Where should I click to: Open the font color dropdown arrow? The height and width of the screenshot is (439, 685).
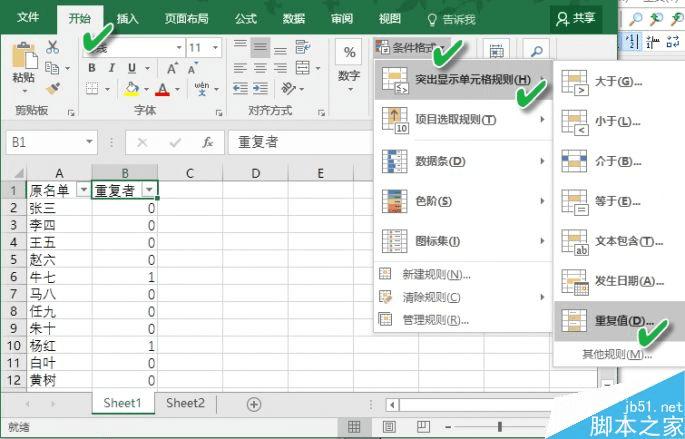[177, 89]
